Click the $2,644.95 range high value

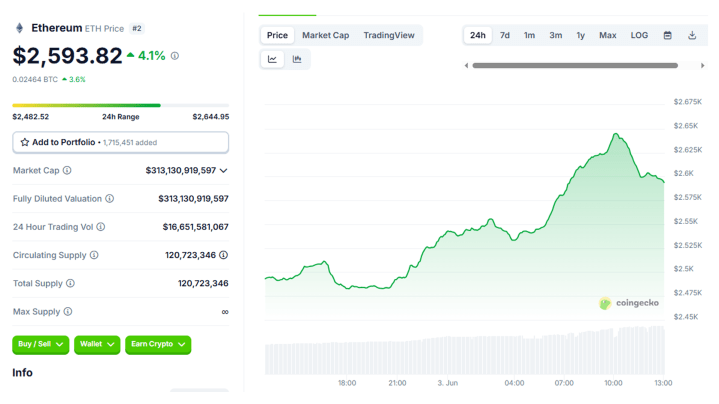click(210, 117)
